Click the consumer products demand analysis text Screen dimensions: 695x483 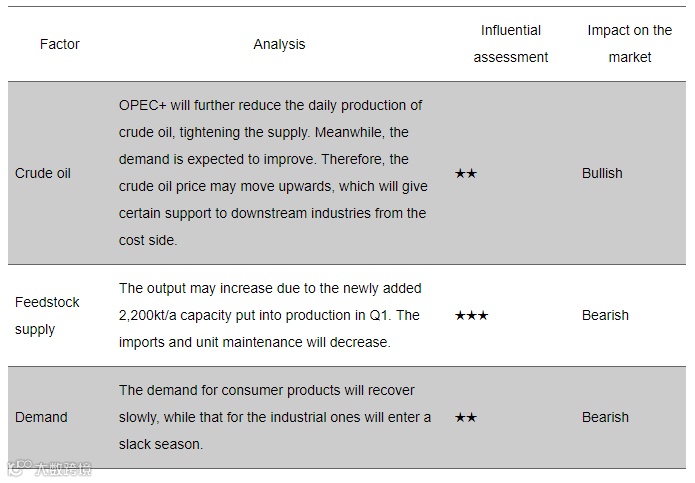pos(275,417)
